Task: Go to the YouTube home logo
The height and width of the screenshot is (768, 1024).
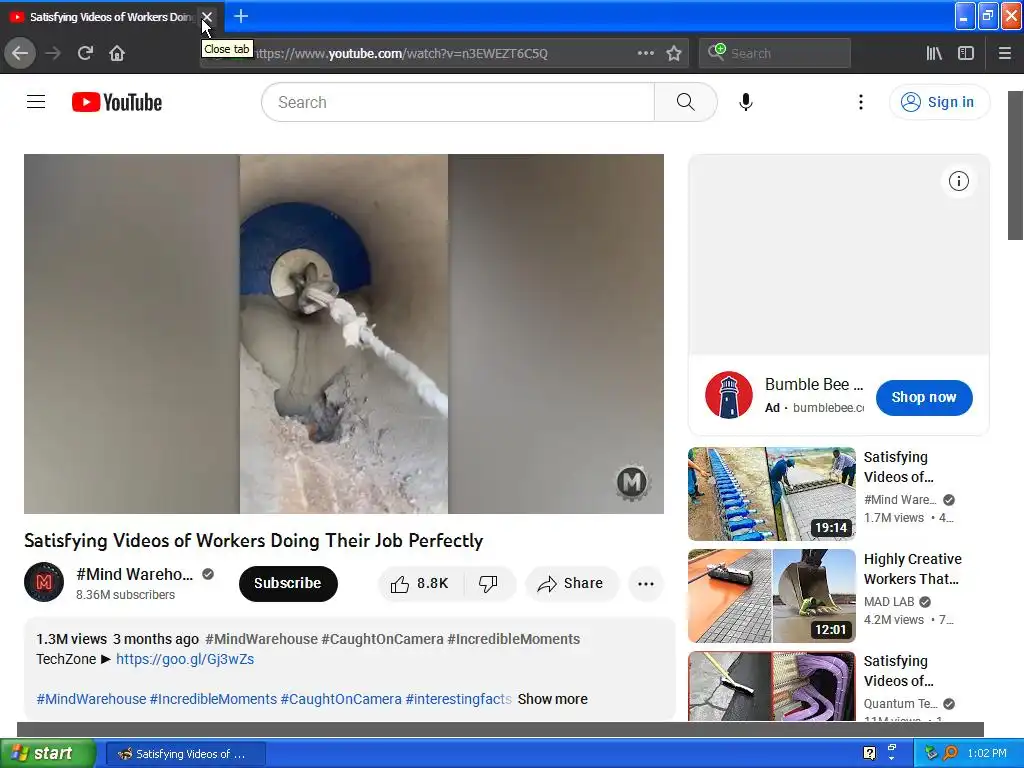Action: 117,102
